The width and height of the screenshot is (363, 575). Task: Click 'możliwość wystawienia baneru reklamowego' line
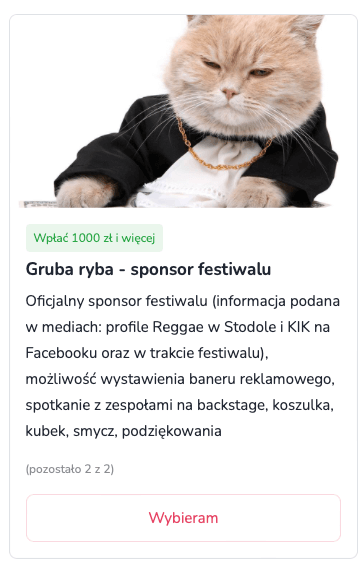click(180, 379)
